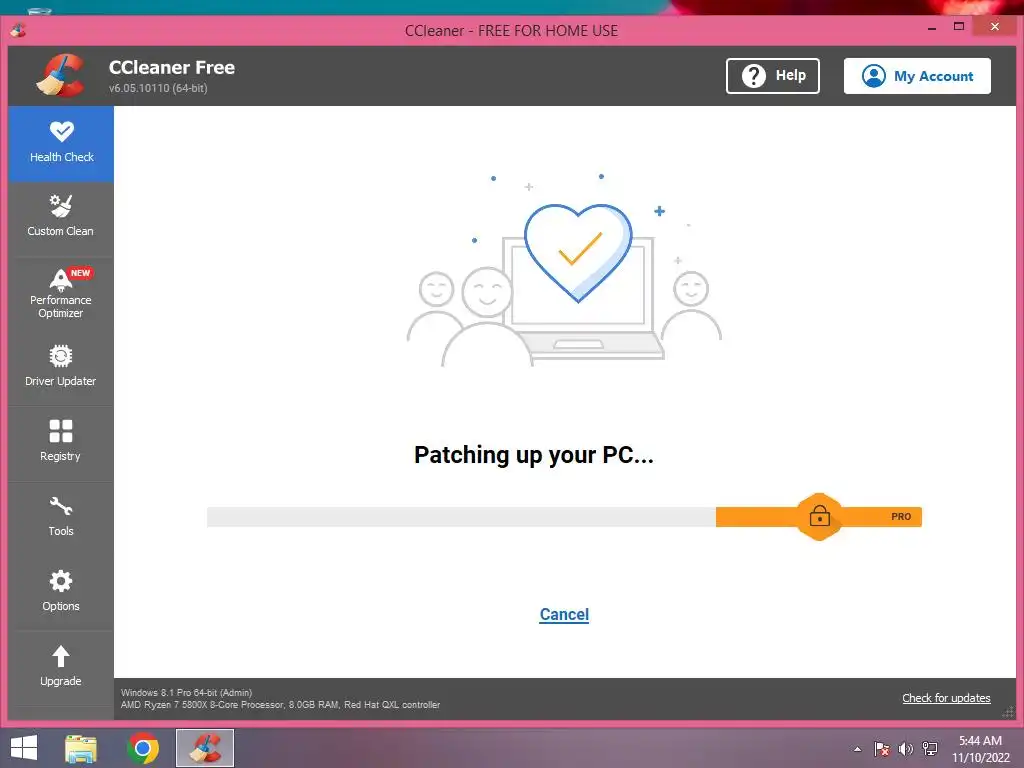Open My Account

click(x=917, y=76)
